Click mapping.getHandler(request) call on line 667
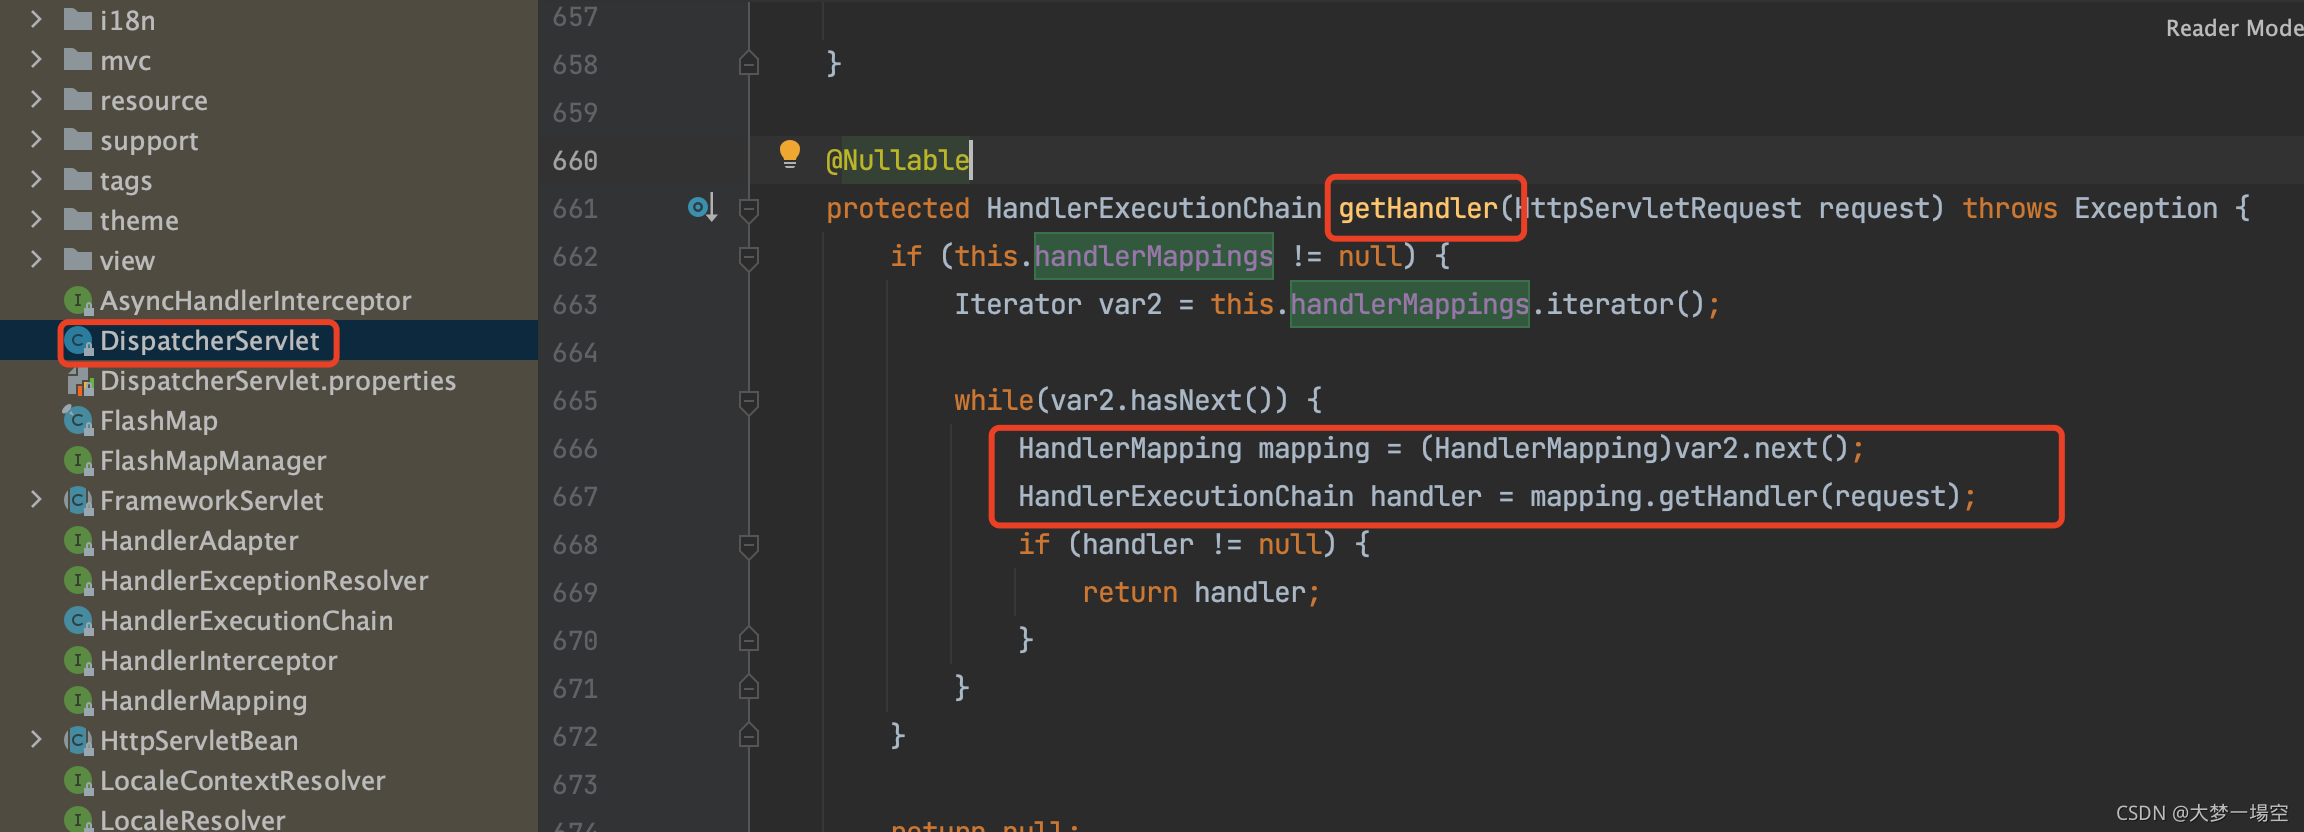Viewport: 2304px width, 832px height. 1745,496
